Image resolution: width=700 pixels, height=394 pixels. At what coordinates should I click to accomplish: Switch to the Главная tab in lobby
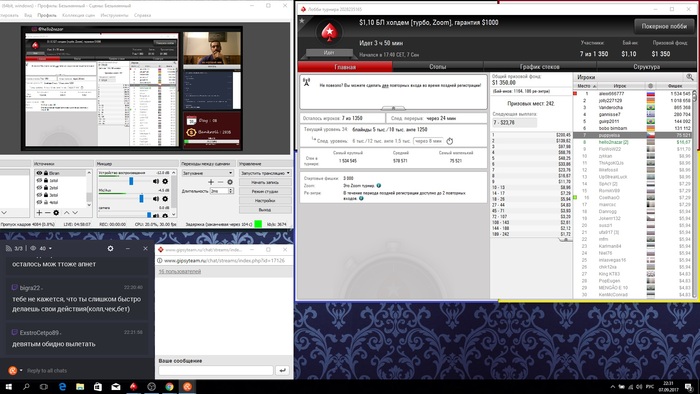345,67
